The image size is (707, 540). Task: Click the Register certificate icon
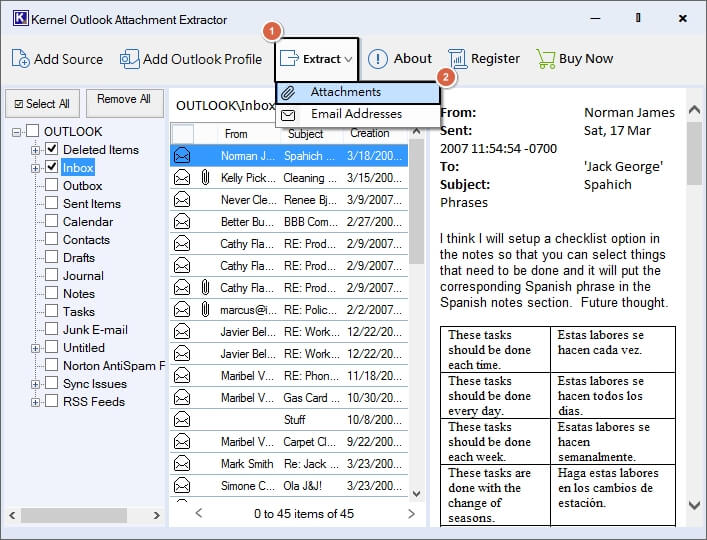click(458, 59)
